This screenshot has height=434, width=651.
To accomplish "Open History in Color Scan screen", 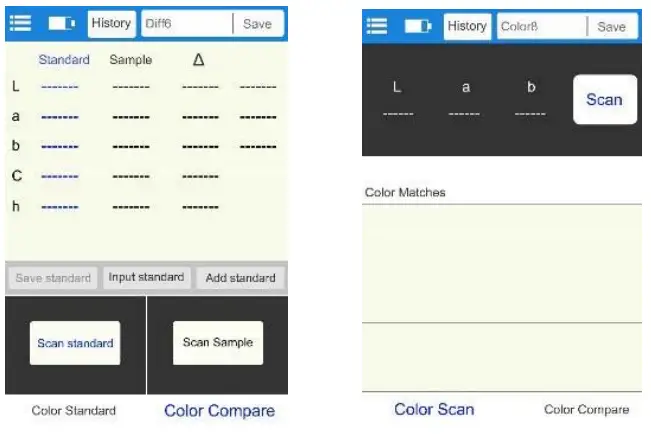I will tap(467, 27).
